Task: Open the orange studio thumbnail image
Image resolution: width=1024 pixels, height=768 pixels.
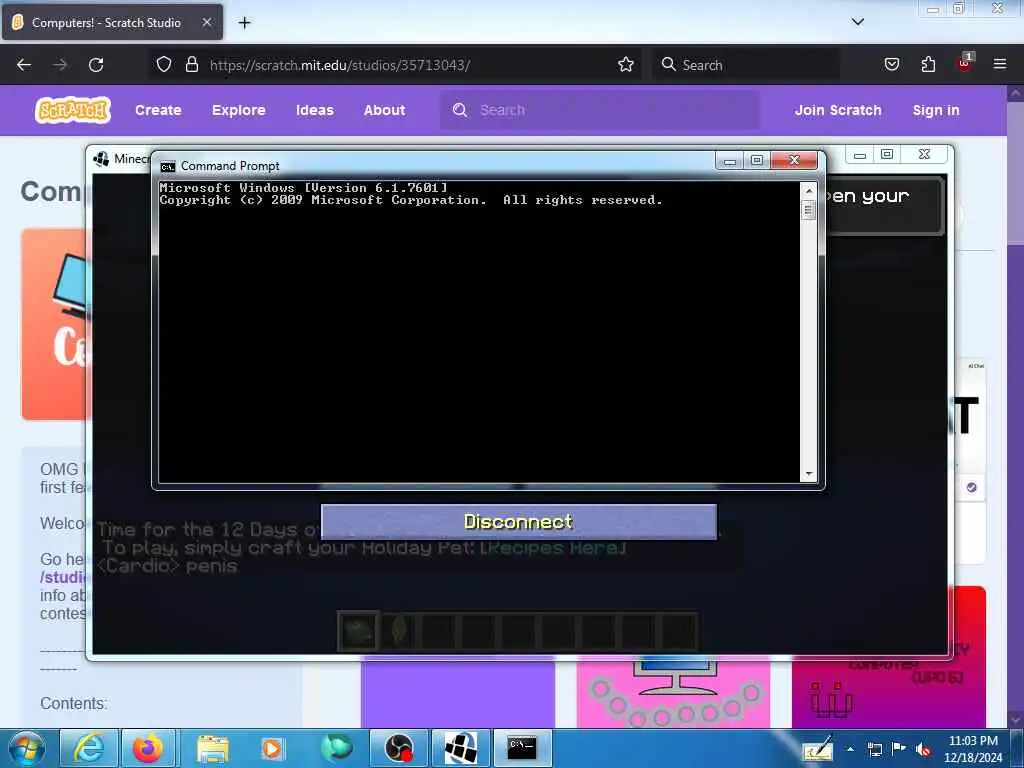Action: point(54,325)
